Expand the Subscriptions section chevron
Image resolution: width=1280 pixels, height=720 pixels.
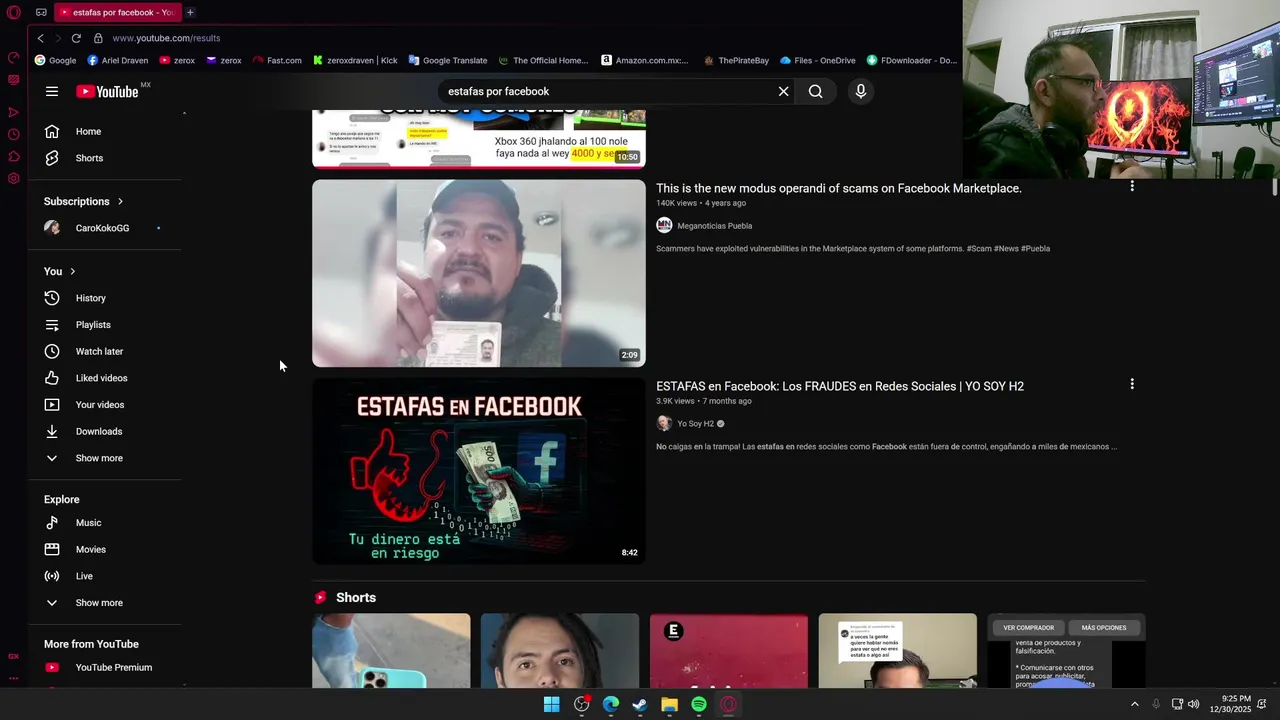pyautogui.click(x=120, y=201)
